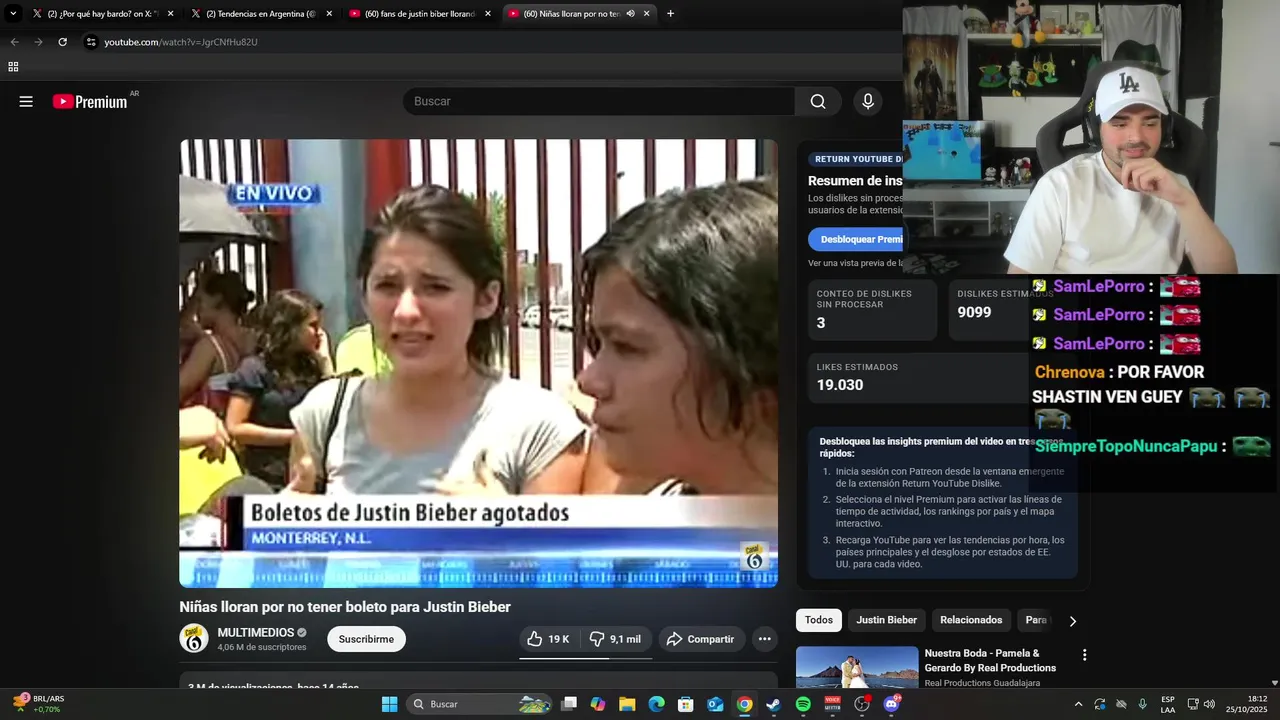Like the video with thumbs-up 19 K

pos(548,639)
